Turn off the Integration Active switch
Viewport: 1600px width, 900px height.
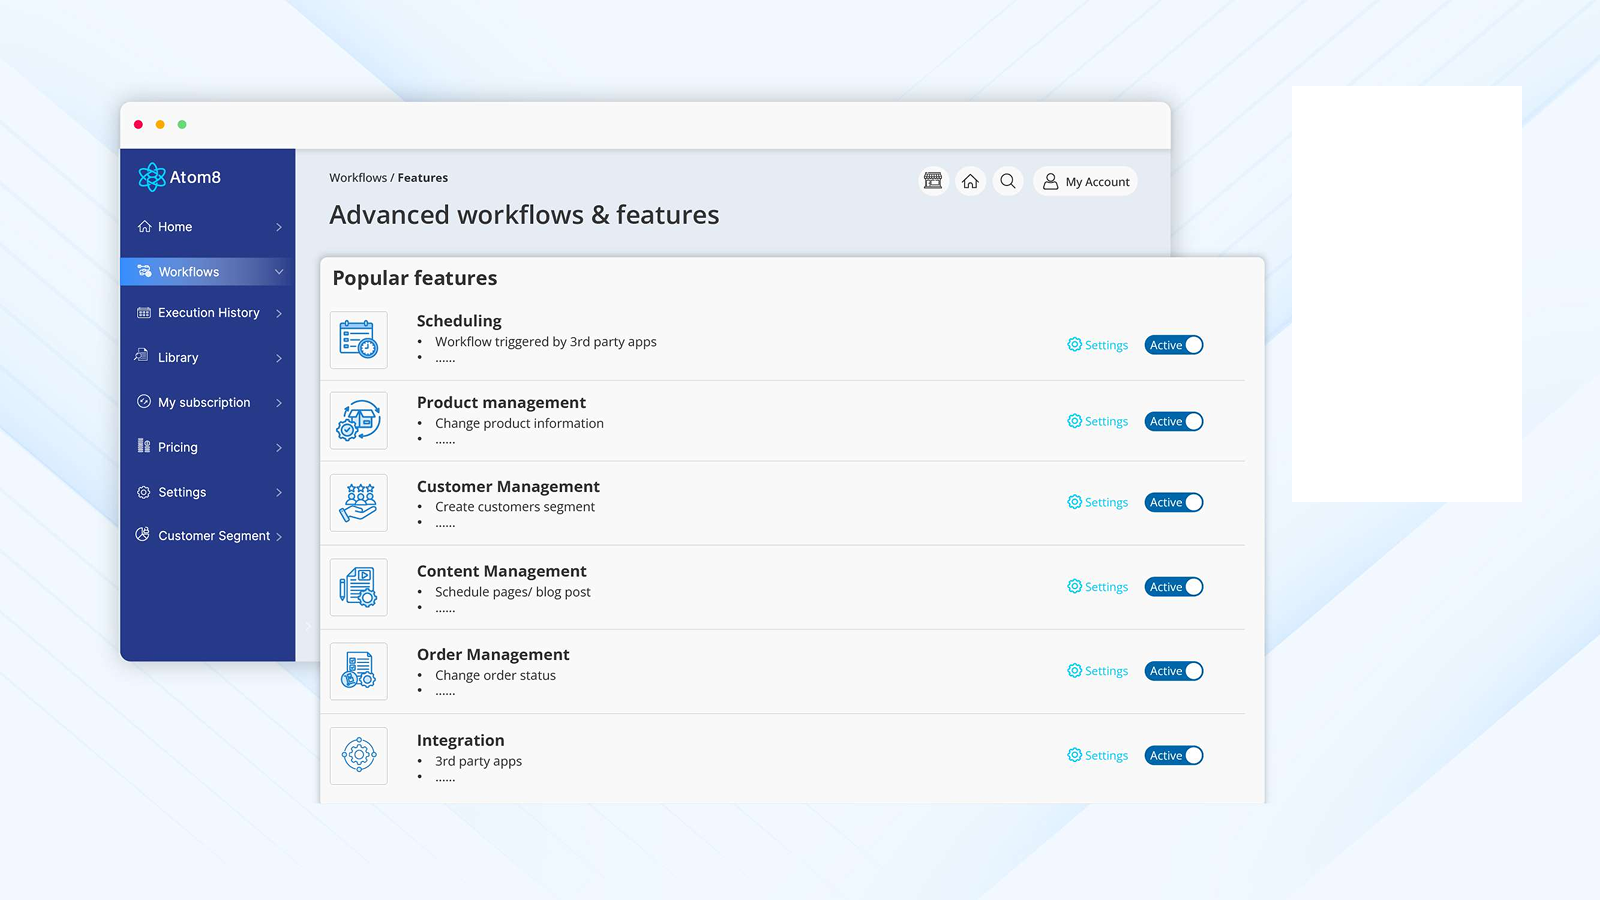1173,755
